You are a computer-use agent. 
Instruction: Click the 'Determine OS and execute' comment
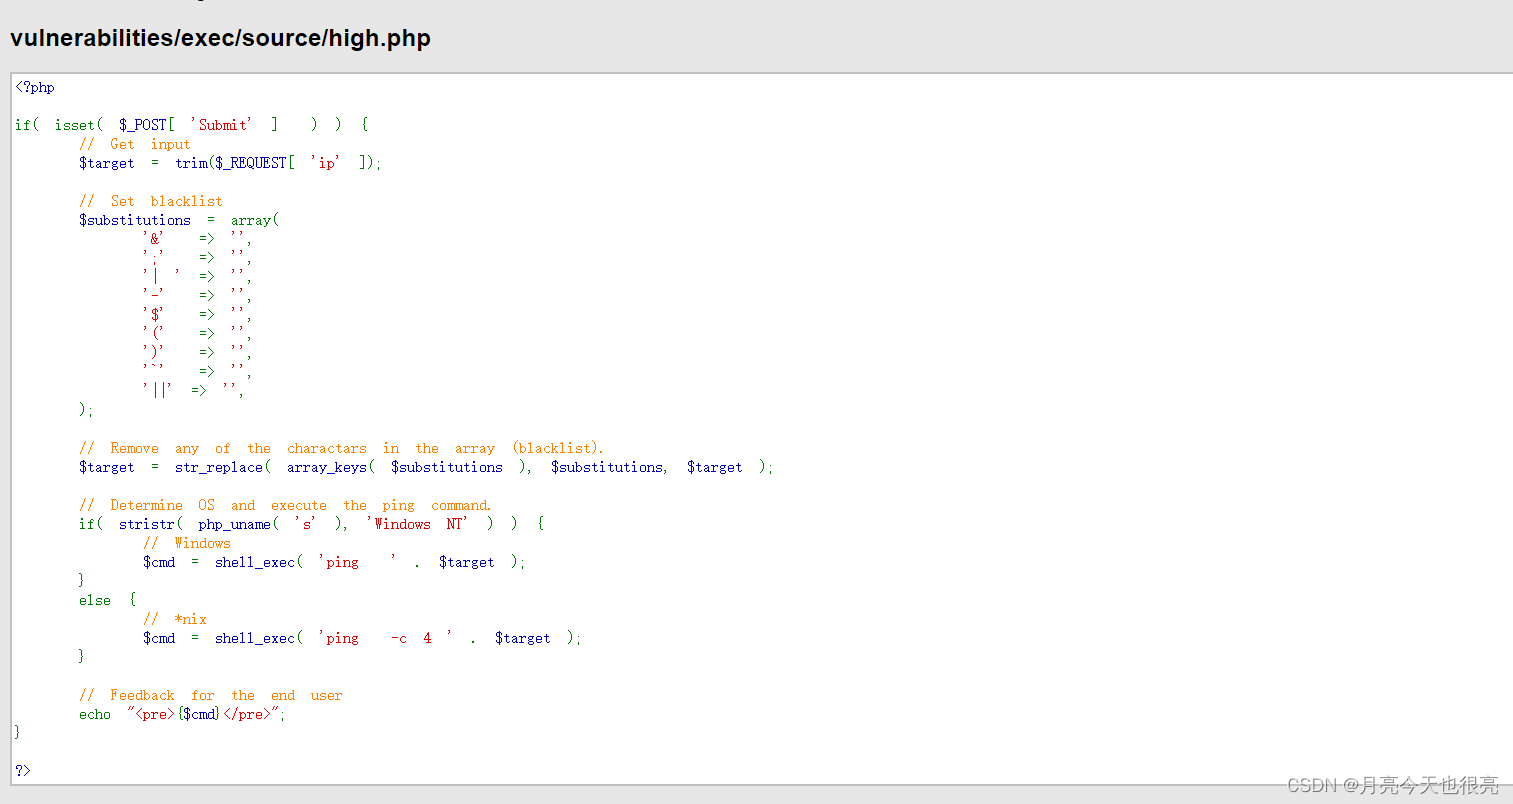(285, 505)
